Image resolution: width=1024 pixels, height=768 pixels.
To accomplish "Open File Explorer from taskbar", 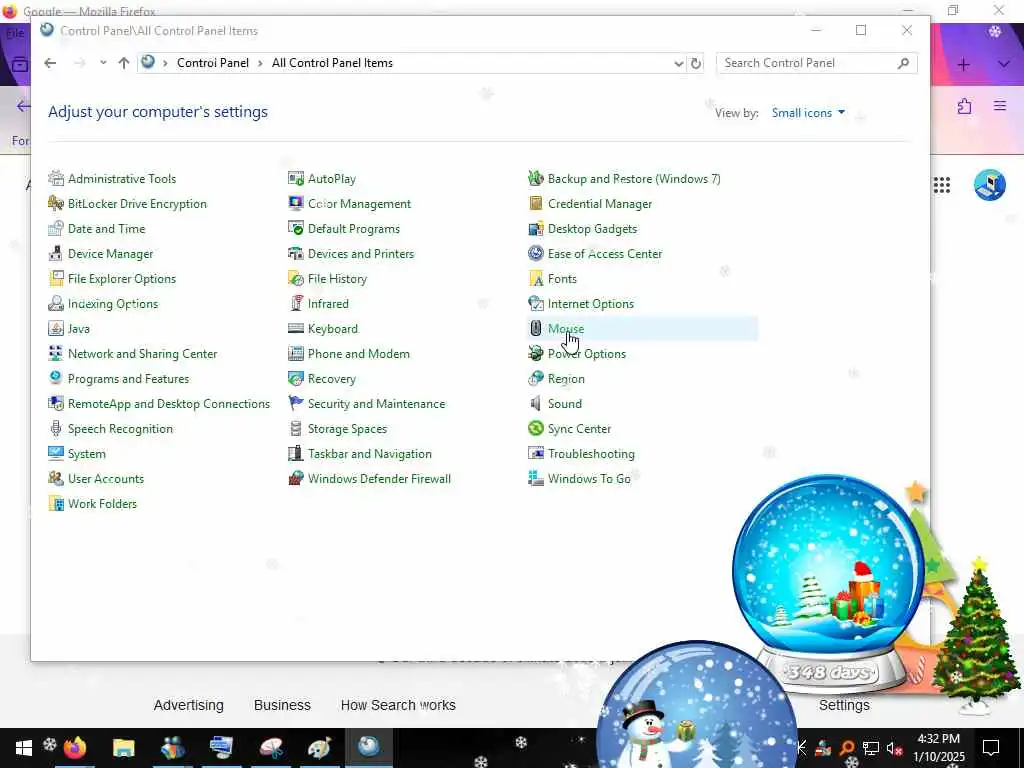I will [123, 748].
